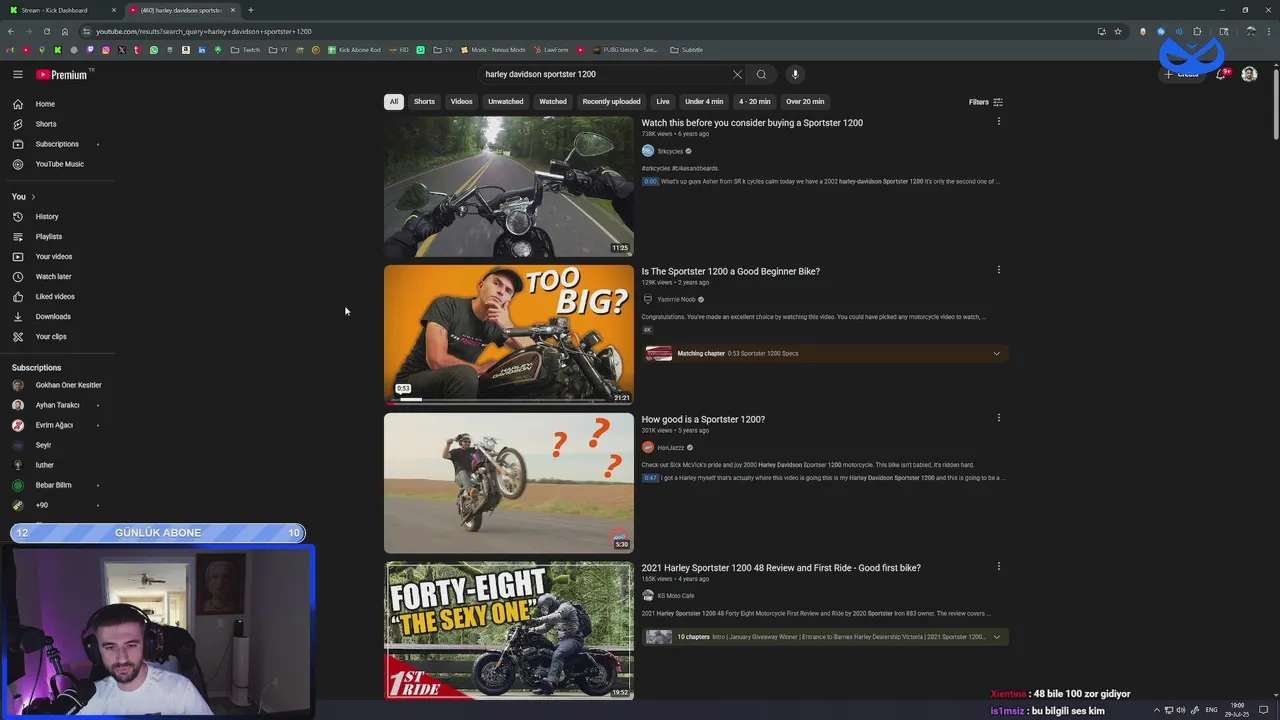
Task: Open the browser extensions puzzle icon
Action: 1197,31
